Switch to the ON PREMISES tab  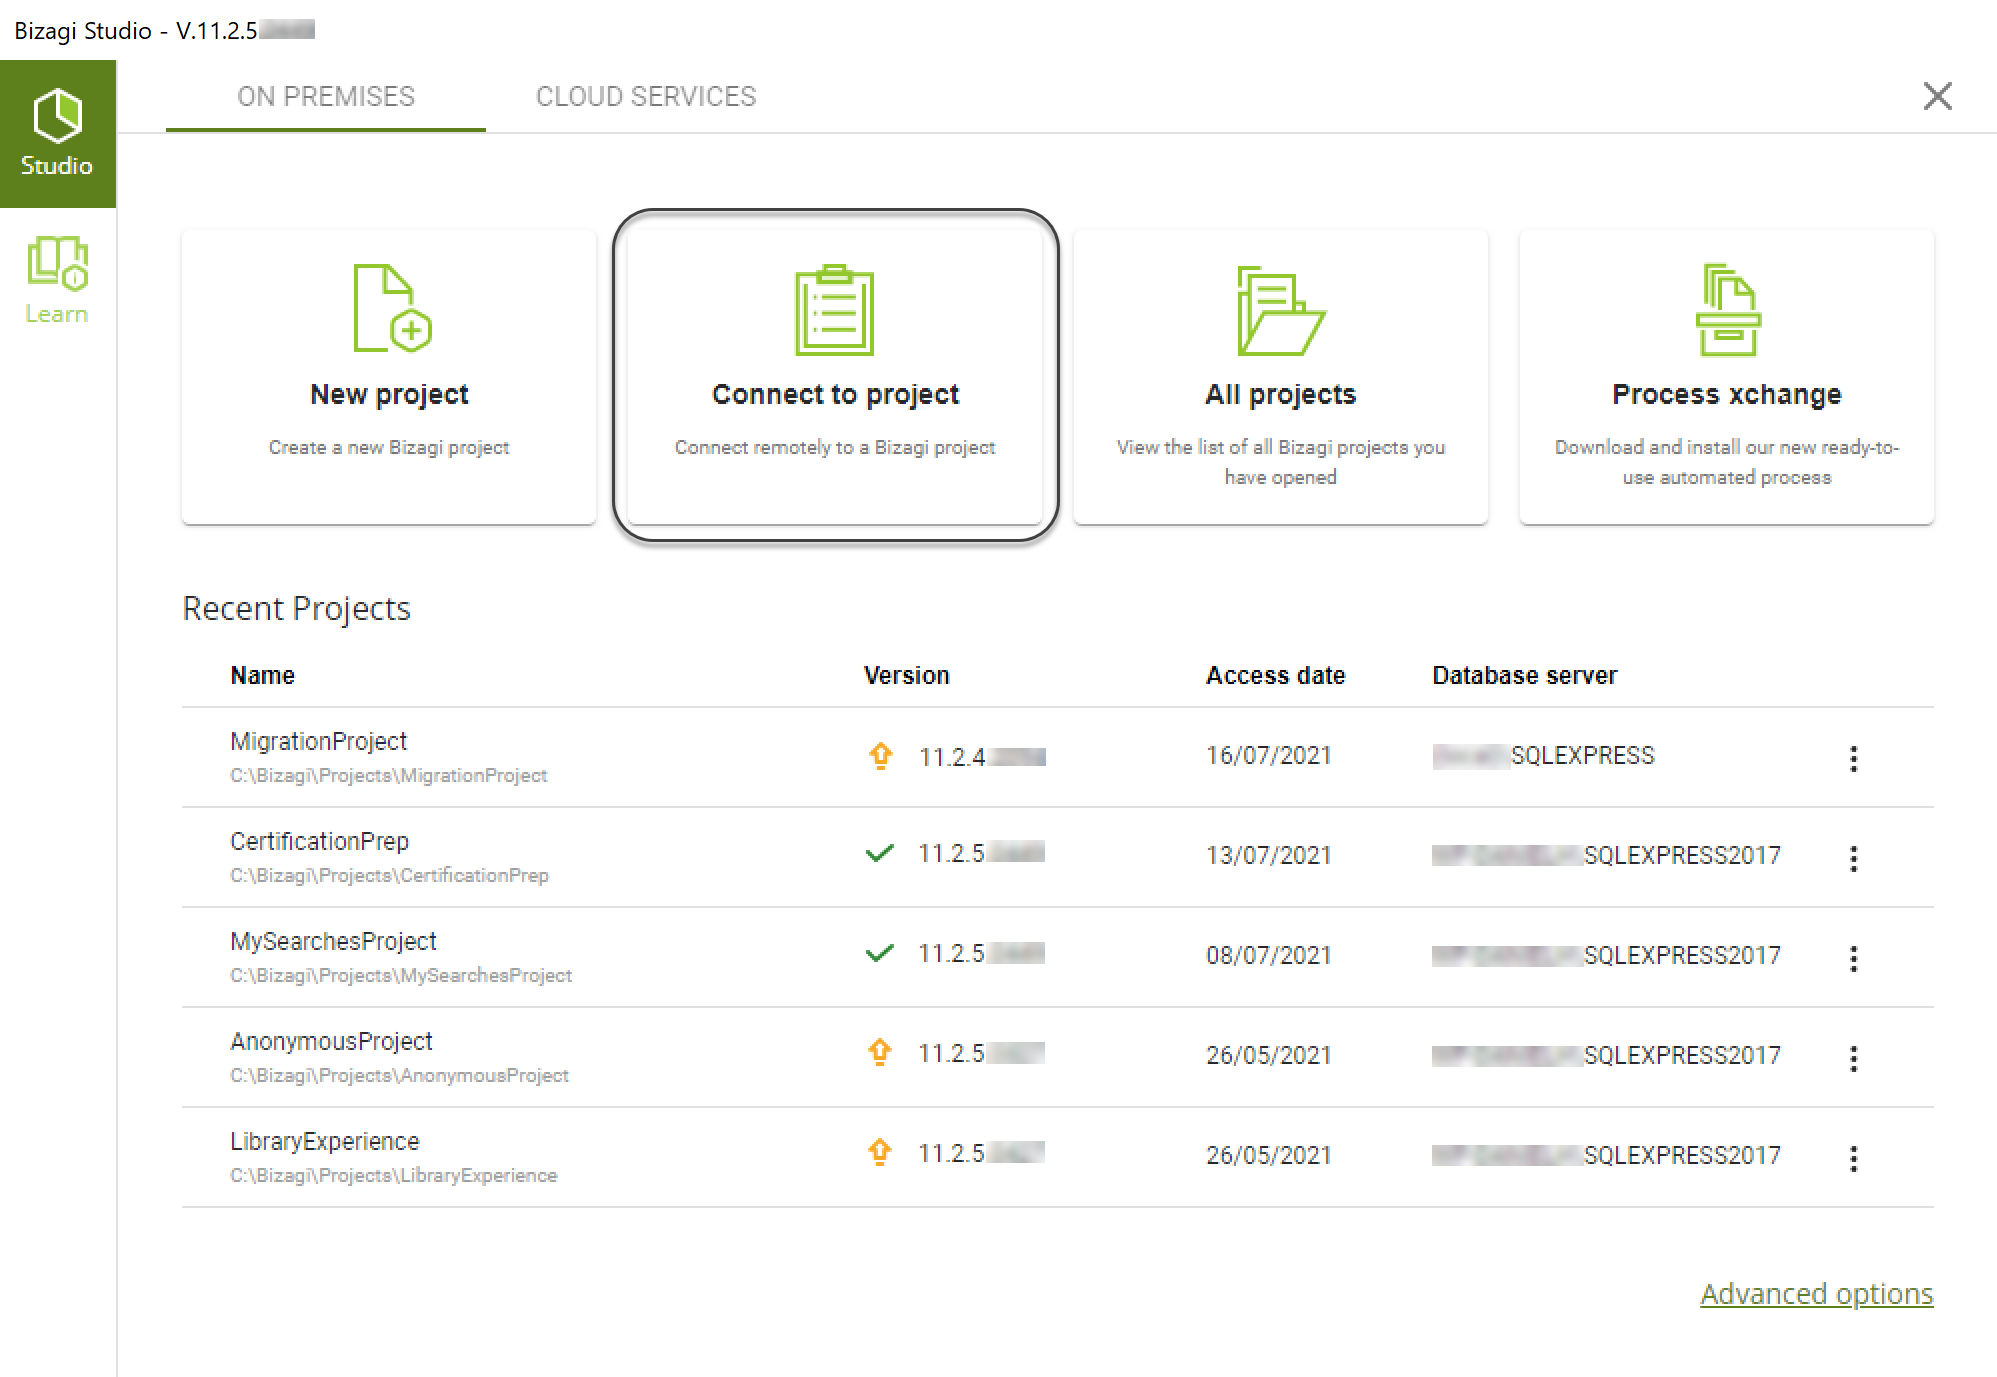click(326, 96)
